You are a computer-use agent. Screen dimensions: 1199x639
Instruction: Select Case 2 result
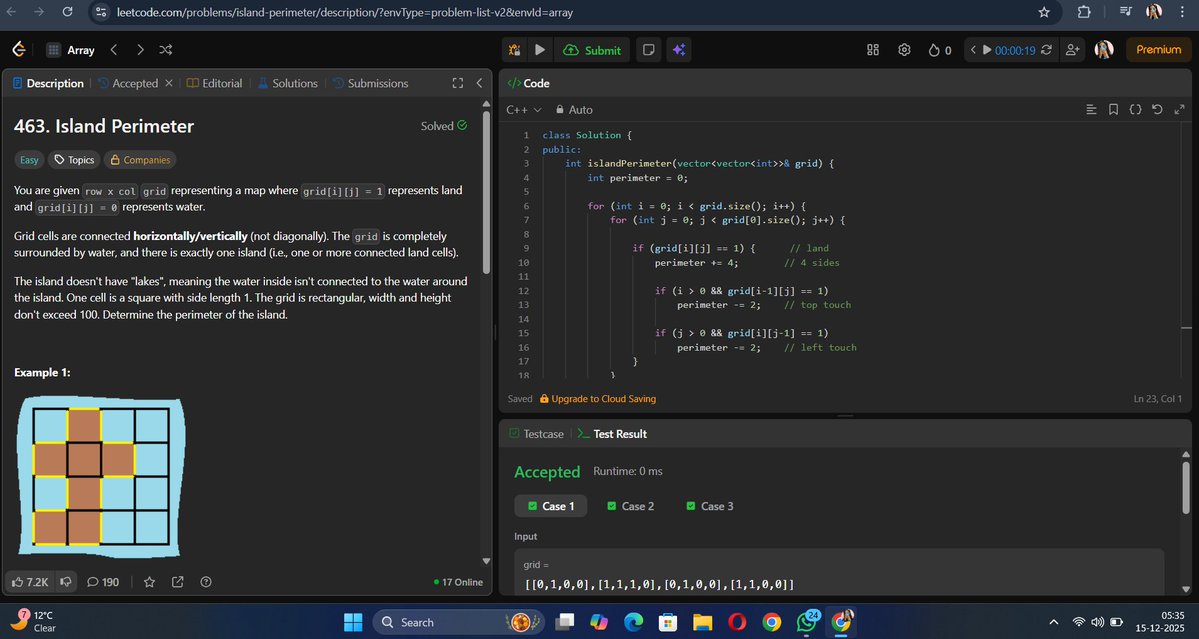click(x=630, y=506)
